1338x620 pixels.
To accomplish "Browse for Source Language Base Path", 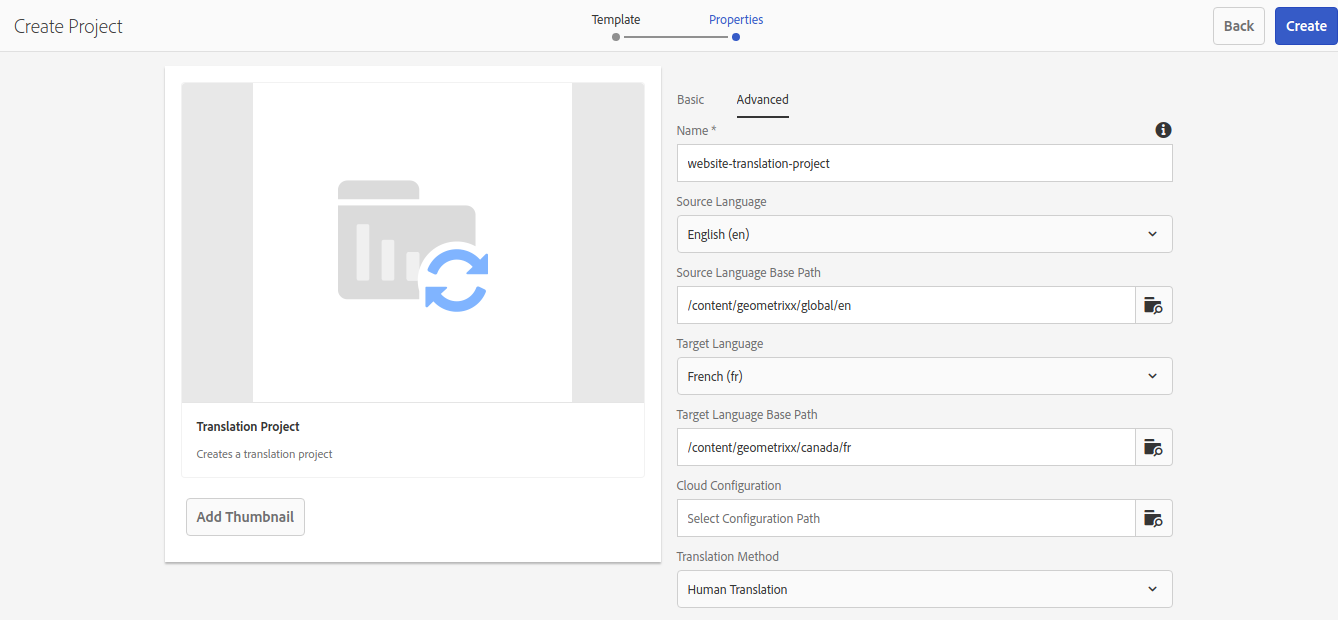I will pos(1153,305).
